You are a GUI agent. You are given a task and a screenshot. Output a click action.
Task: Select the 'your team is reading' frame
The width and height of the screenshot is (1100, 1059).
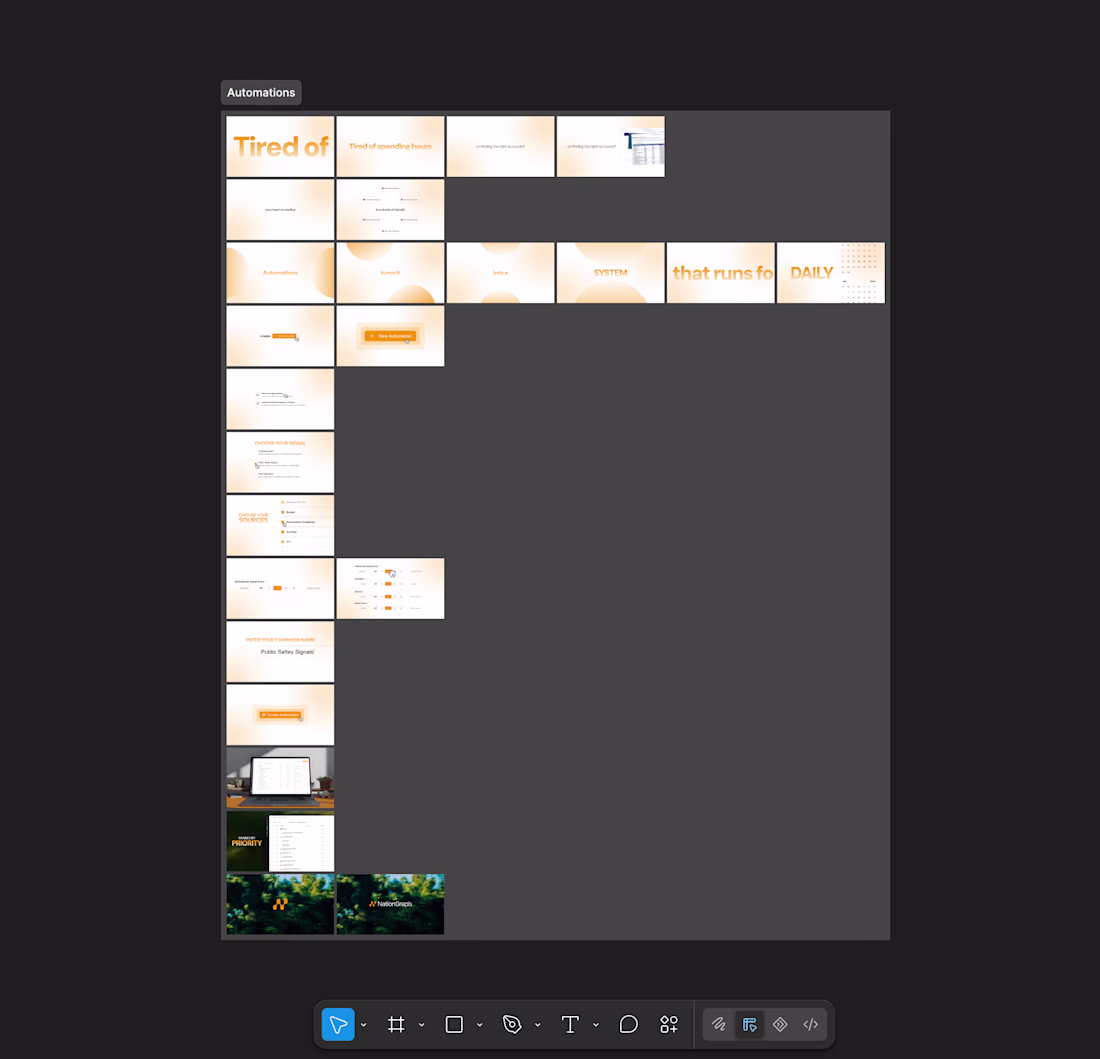[x=280, y=210]
